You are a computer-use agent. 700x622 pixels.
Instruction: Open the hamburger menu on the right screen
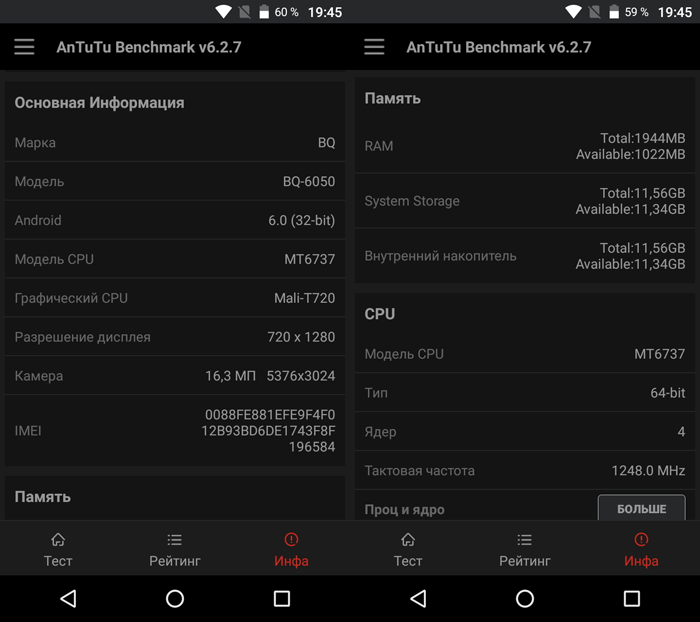(374, 47)
